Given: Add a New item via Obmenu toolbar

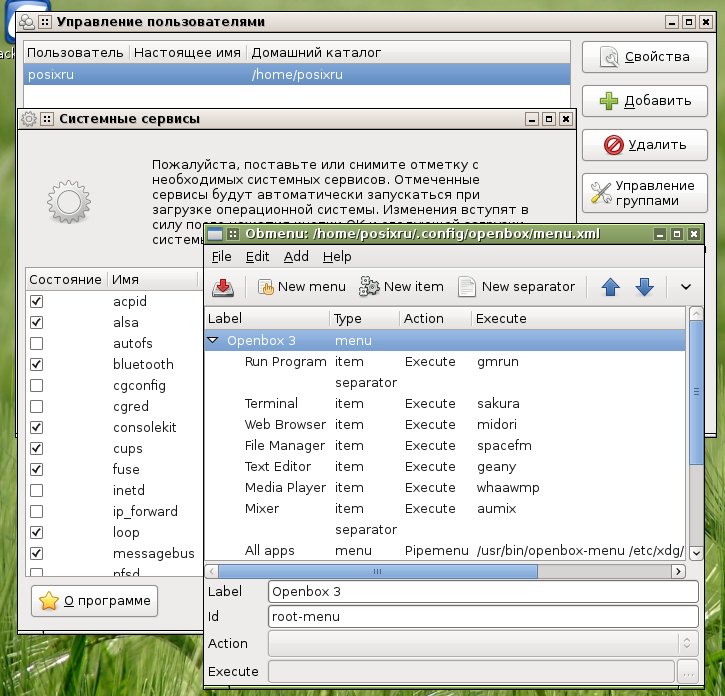Looking at the screenshot, I should point(401,287).
